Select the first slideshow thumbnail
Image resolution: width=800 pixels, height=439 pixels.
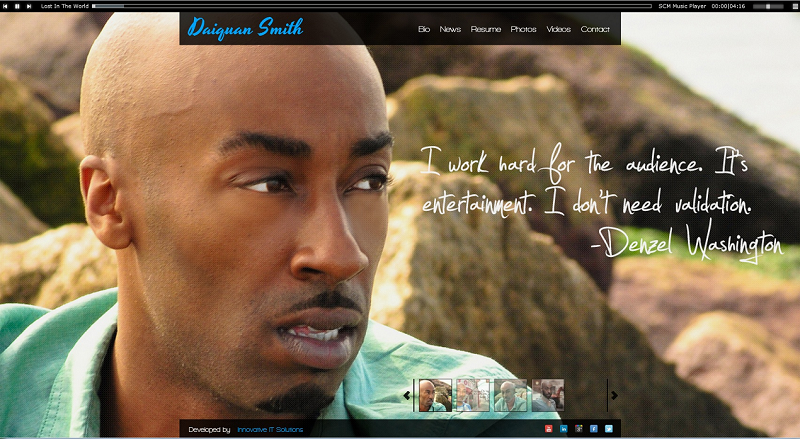(x=435, y=395)
